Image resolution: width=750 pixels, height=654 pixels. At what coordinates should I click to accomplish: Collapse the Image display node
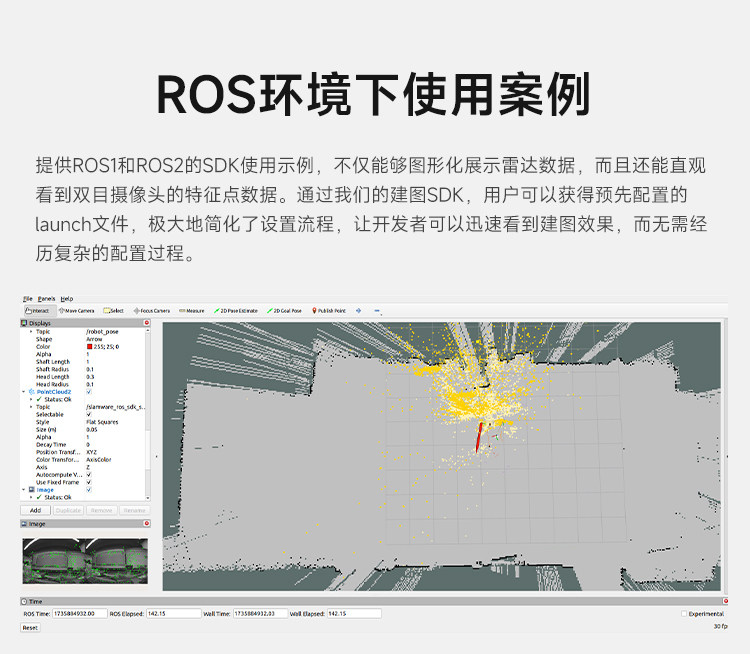click(24, 490)
